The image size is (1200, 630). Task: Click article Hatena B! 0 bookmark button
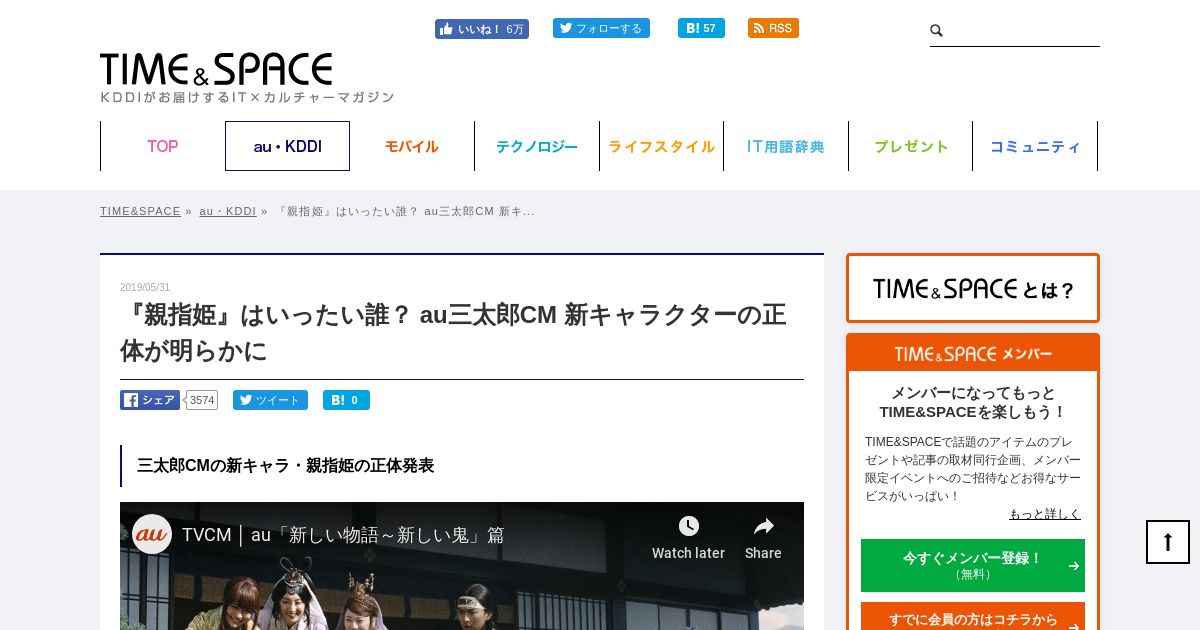pos(346,400)
